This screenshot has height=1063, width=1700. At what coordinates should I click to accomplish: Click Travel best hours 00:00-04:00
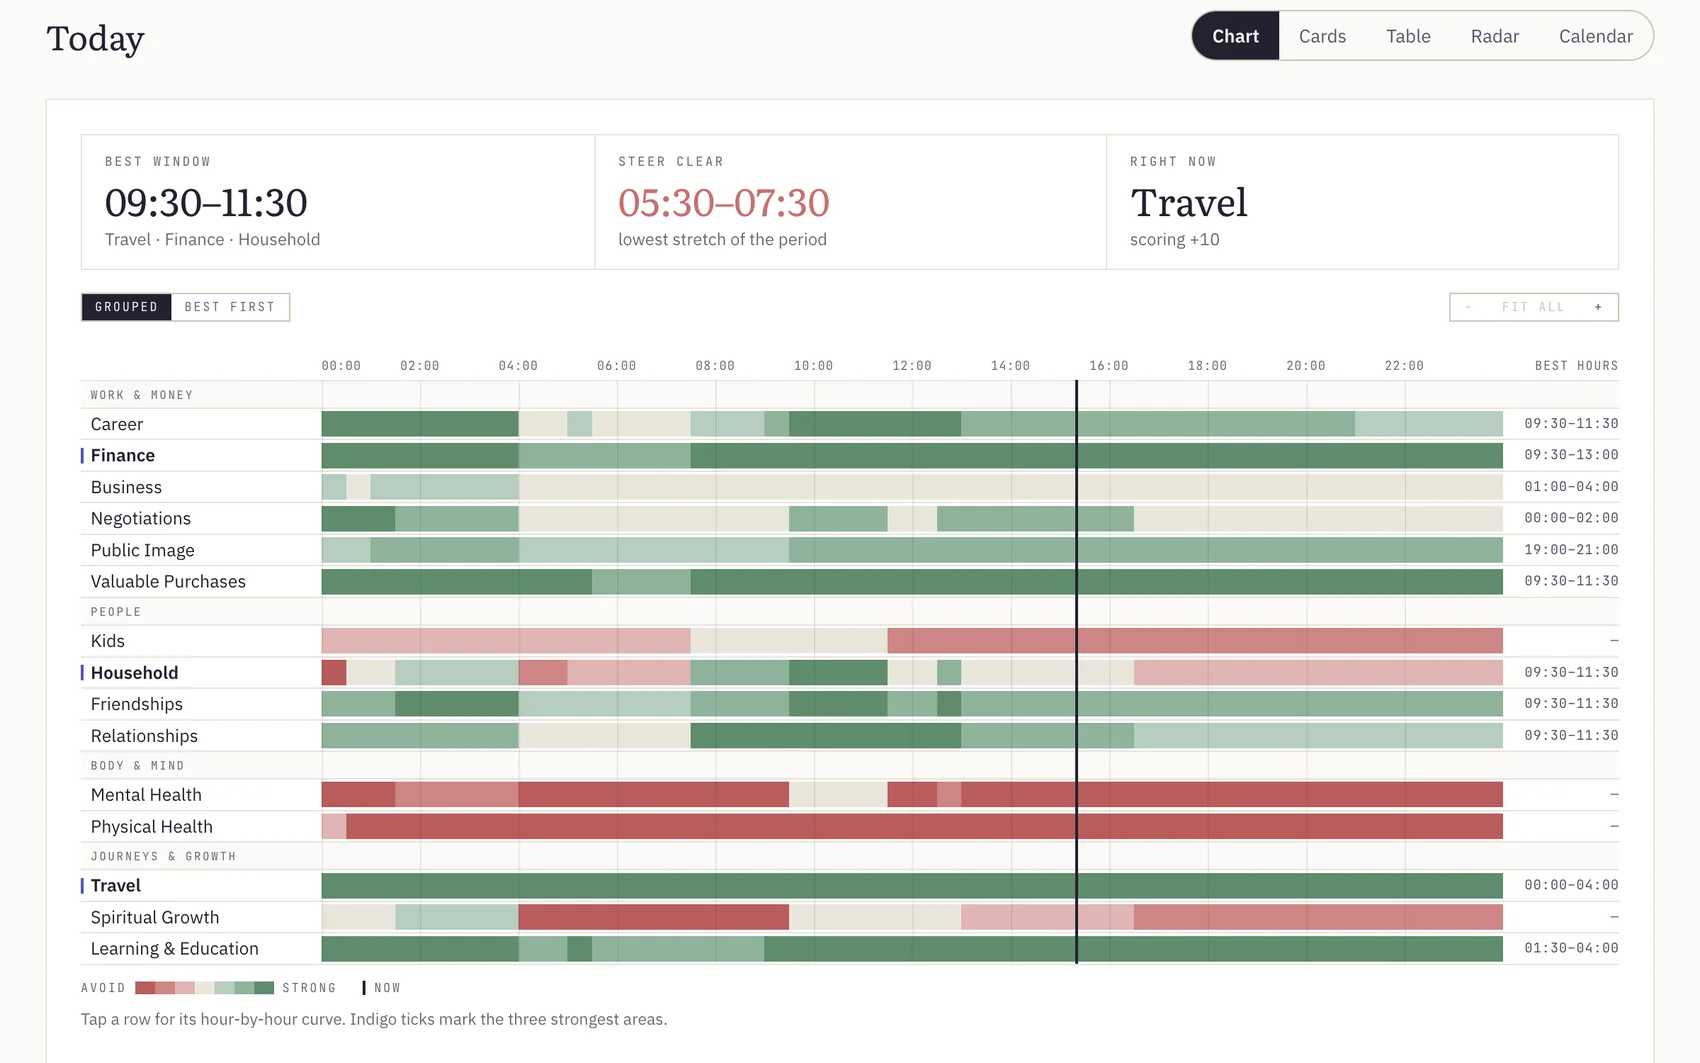pos(1571,885)
